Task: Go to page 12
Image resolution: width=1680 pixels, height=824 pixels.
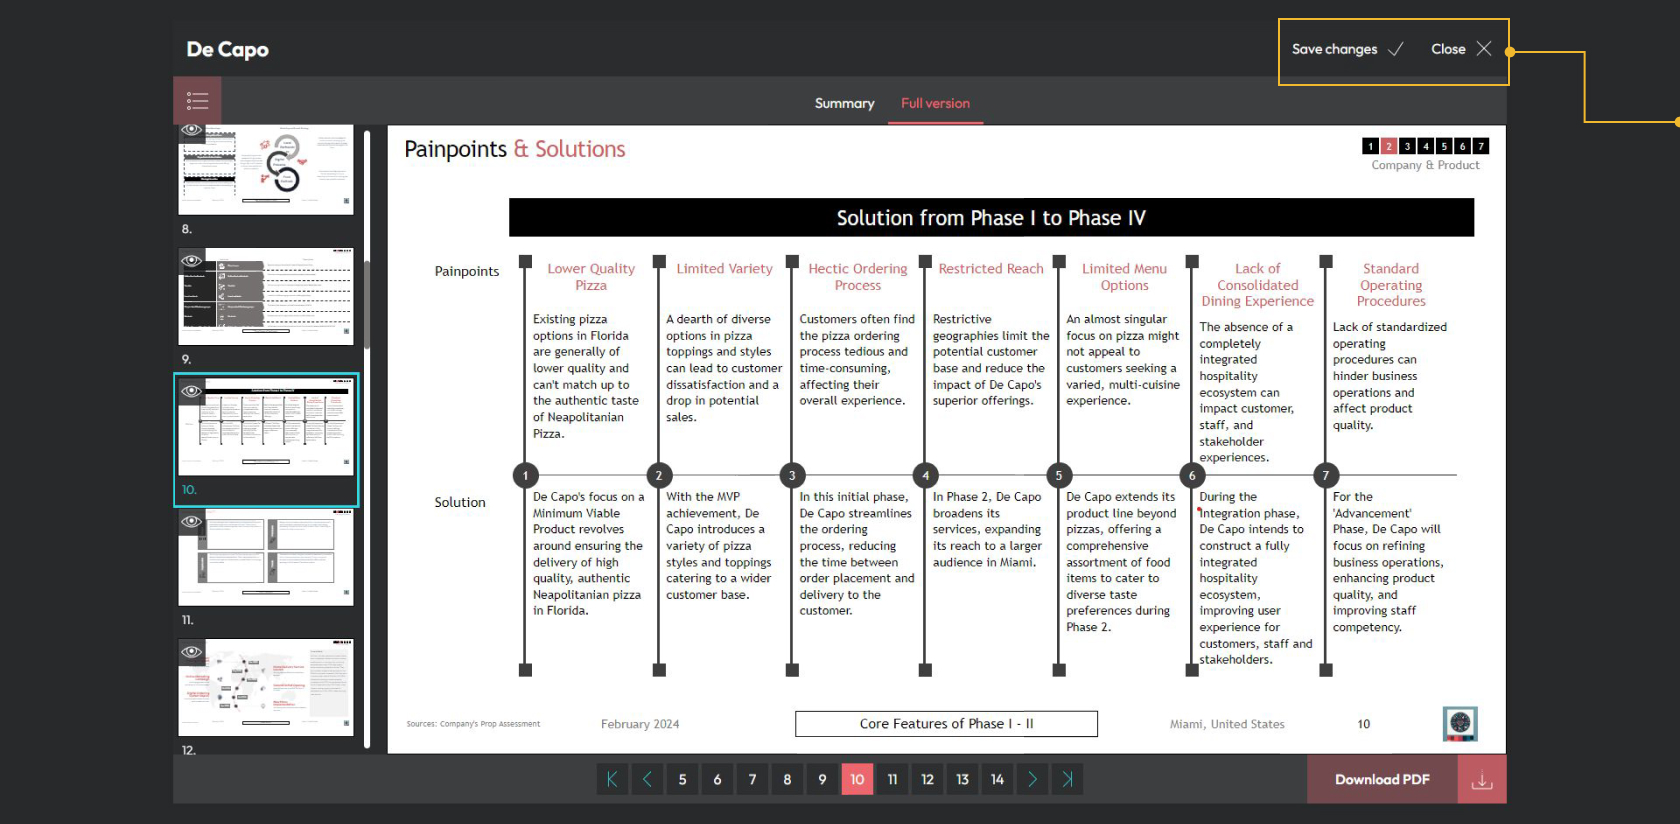Action: 927,779
